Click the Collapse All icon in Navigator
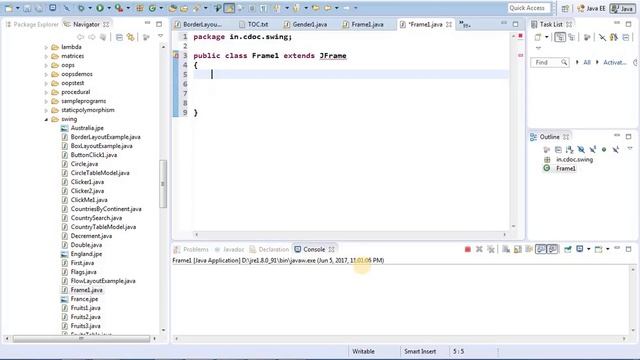The width and height of the screenshot is (640, 360). click(x=119, y=38)
